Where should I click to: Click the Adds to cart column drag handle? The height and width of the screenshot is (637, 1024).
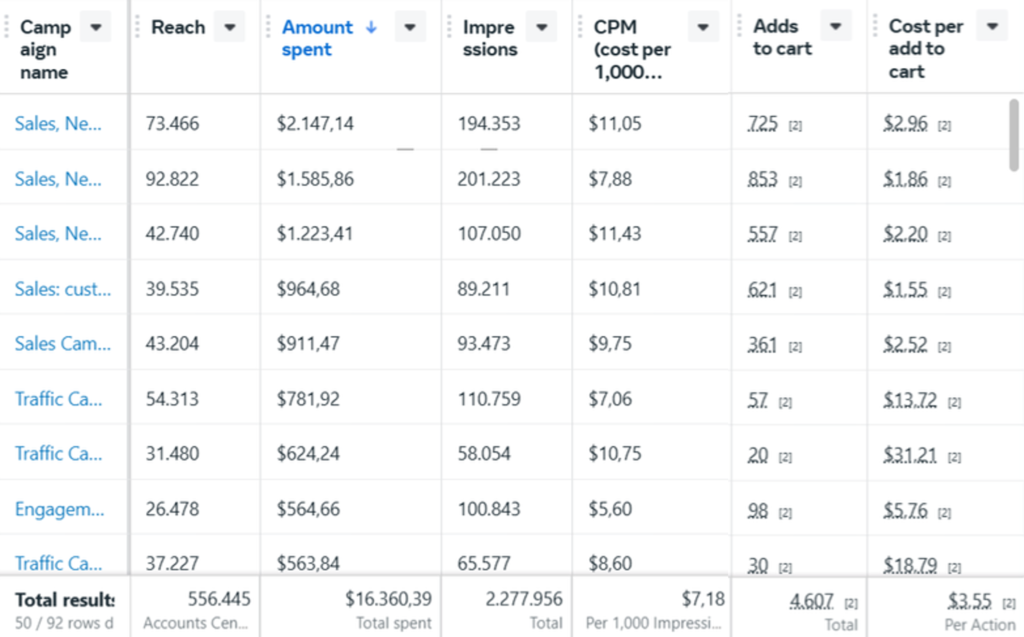pyautogui.click(x=742, y=27)
